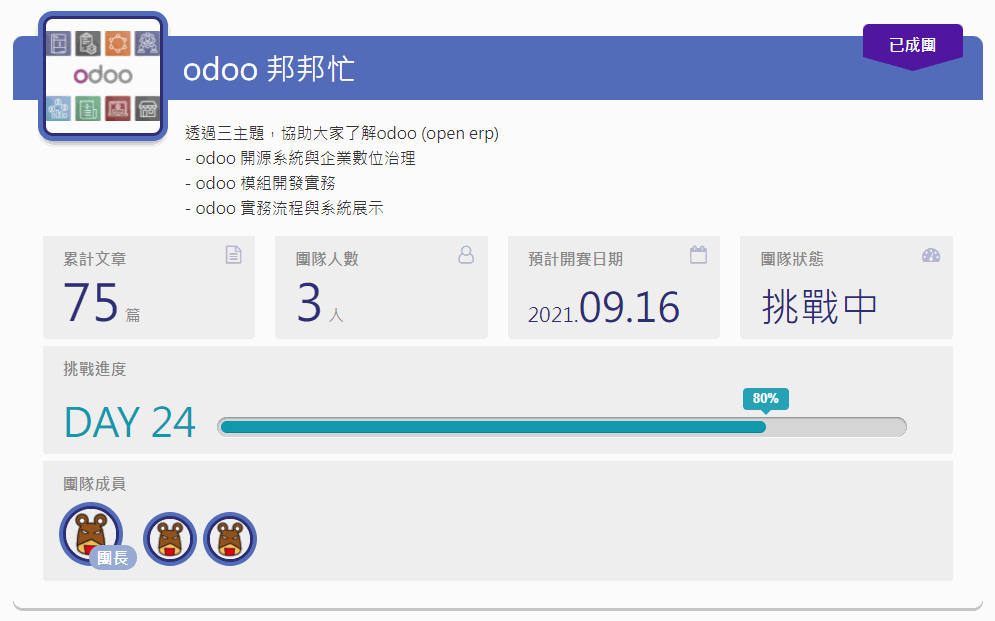
Task: Click the document icon on 累計文章 card
Action: 233,255
